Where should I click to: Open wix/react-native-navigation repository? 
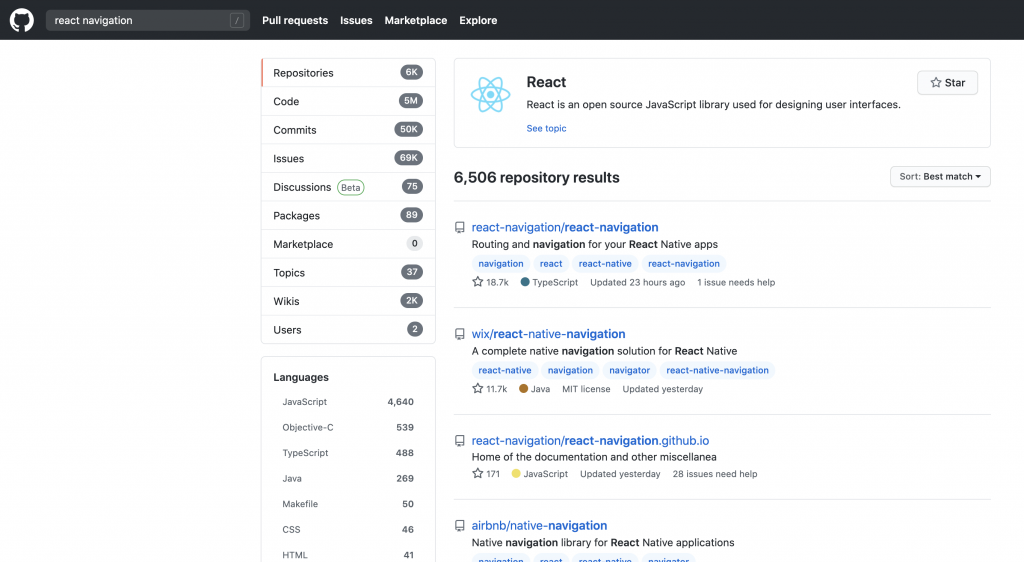549,334
